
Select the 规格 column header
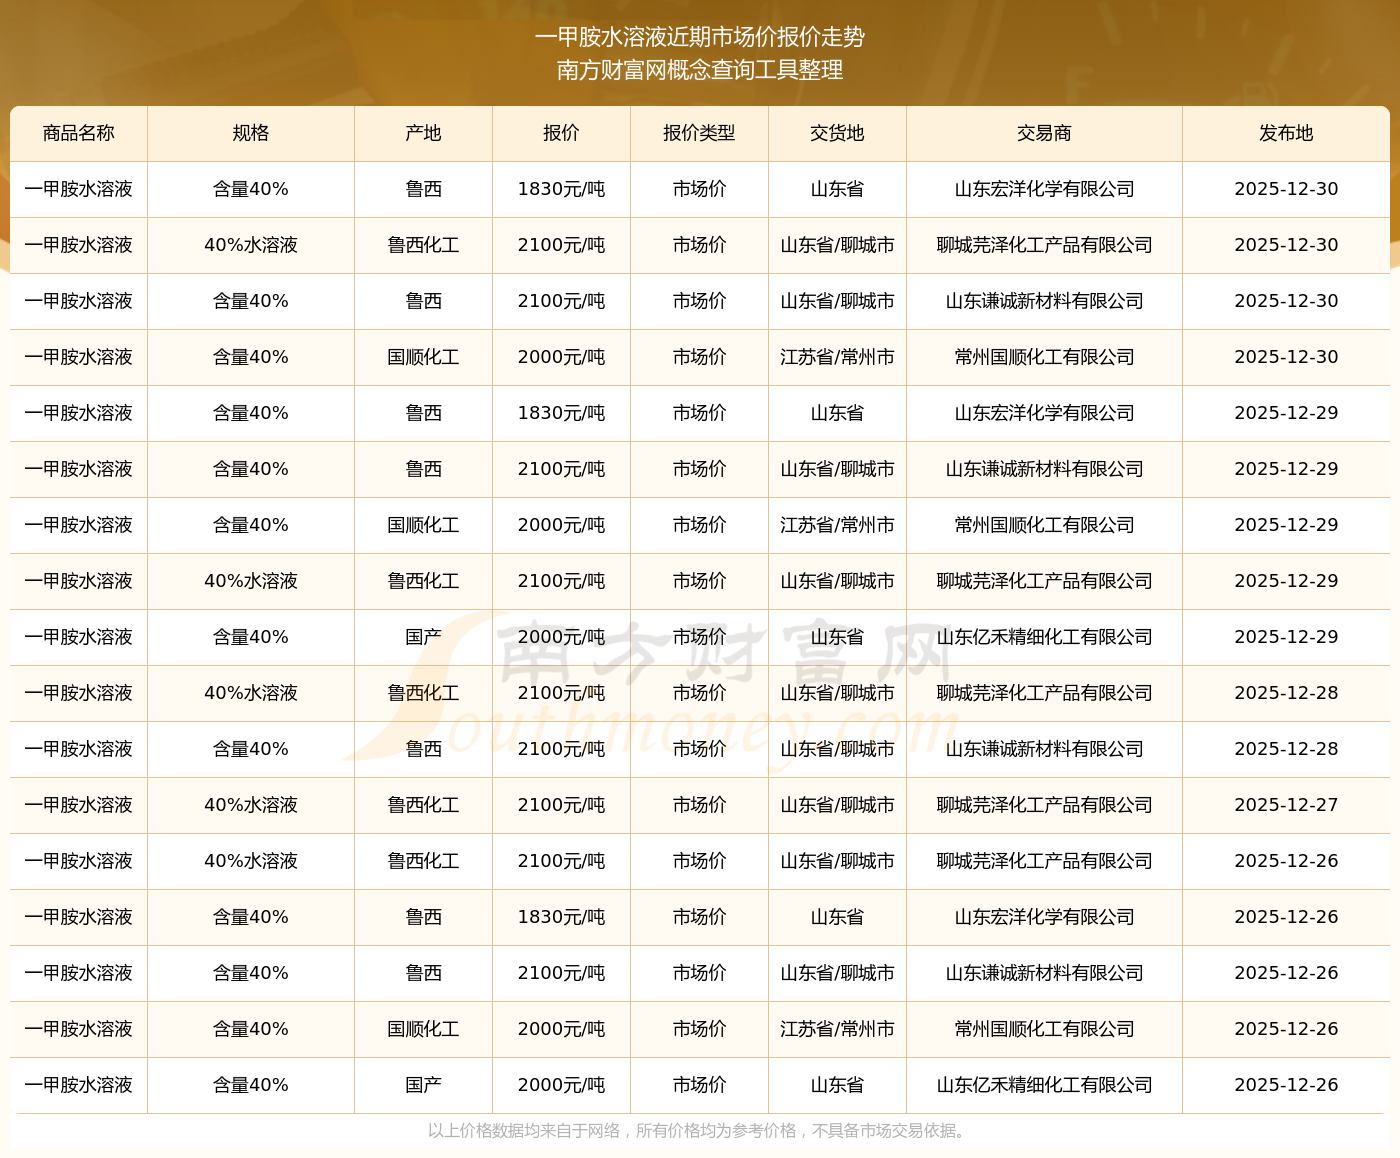251,133
